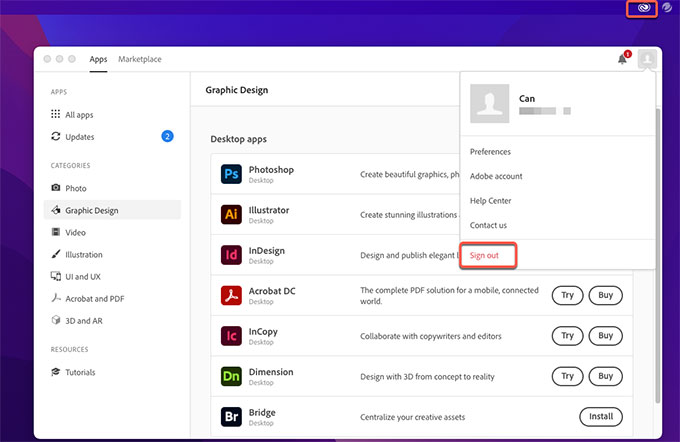Click the Desktop apps heading
The height and width of the screenshot is (442, 680).
pyautogui.click(x=239, y=139)
